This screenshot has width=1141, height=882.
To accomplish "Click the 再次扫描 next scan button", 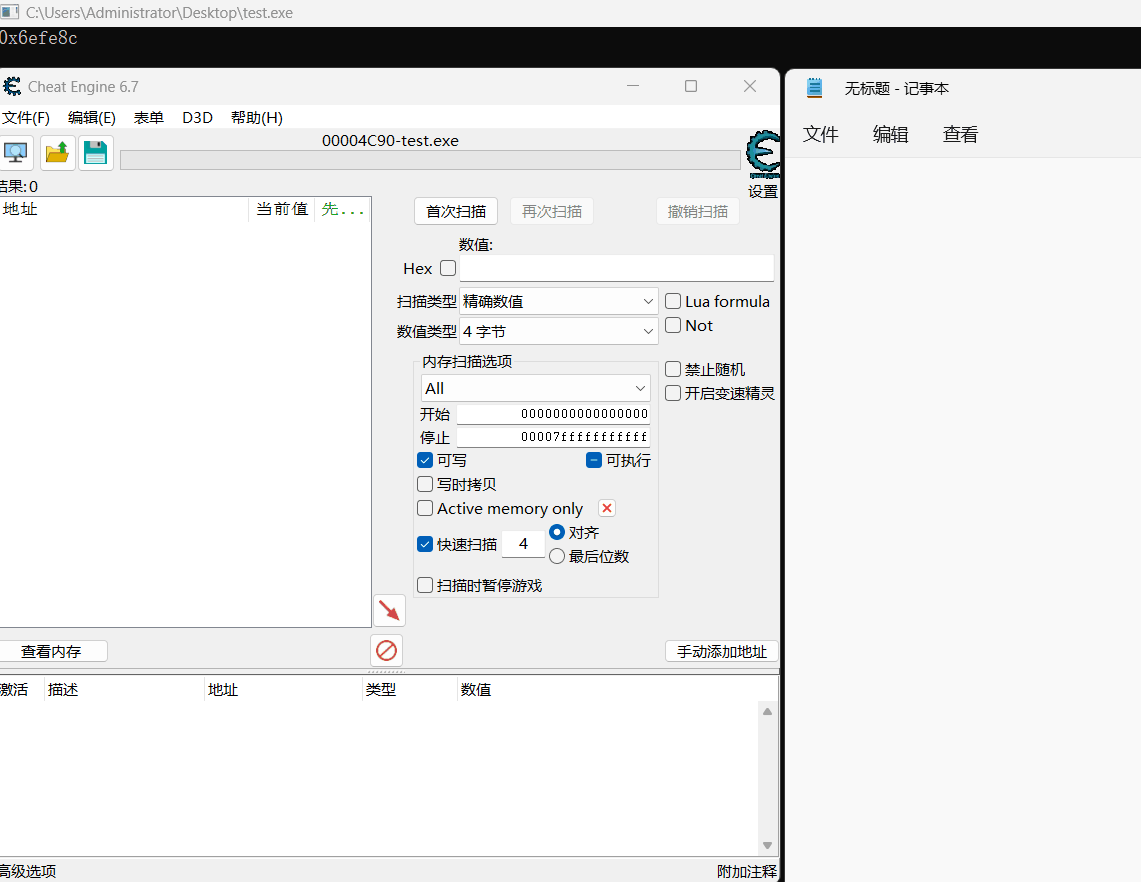I will (x=552, y=211).
